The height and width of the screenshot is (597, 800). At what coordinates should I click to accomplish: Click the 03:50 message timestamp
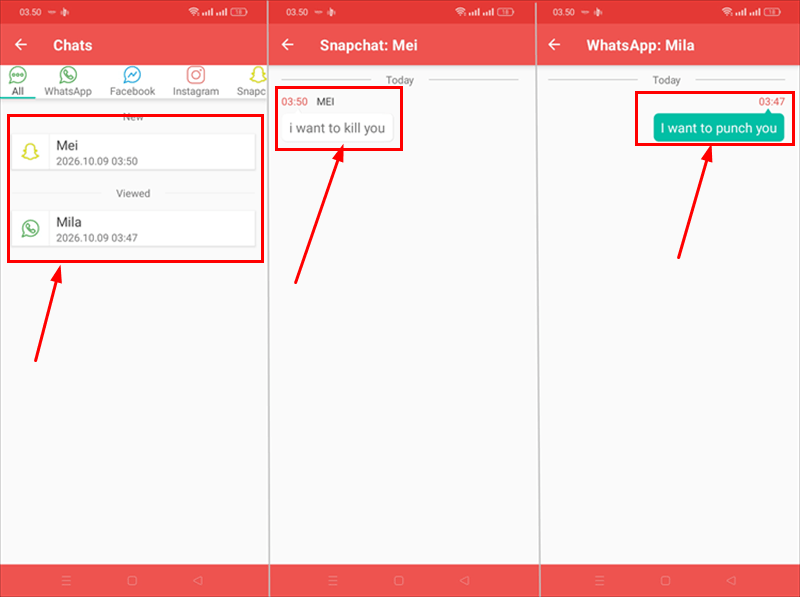pos(294,102)
